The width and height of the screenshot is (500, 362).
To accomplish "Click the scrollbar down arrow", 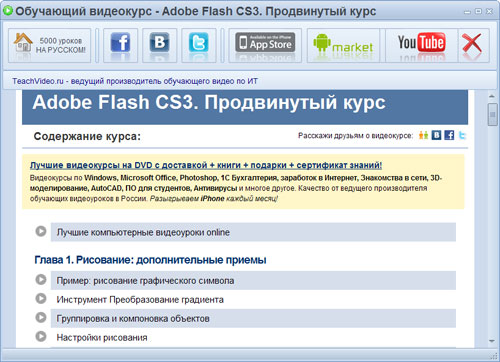I will pyautogui.click(x=492, y=341).
